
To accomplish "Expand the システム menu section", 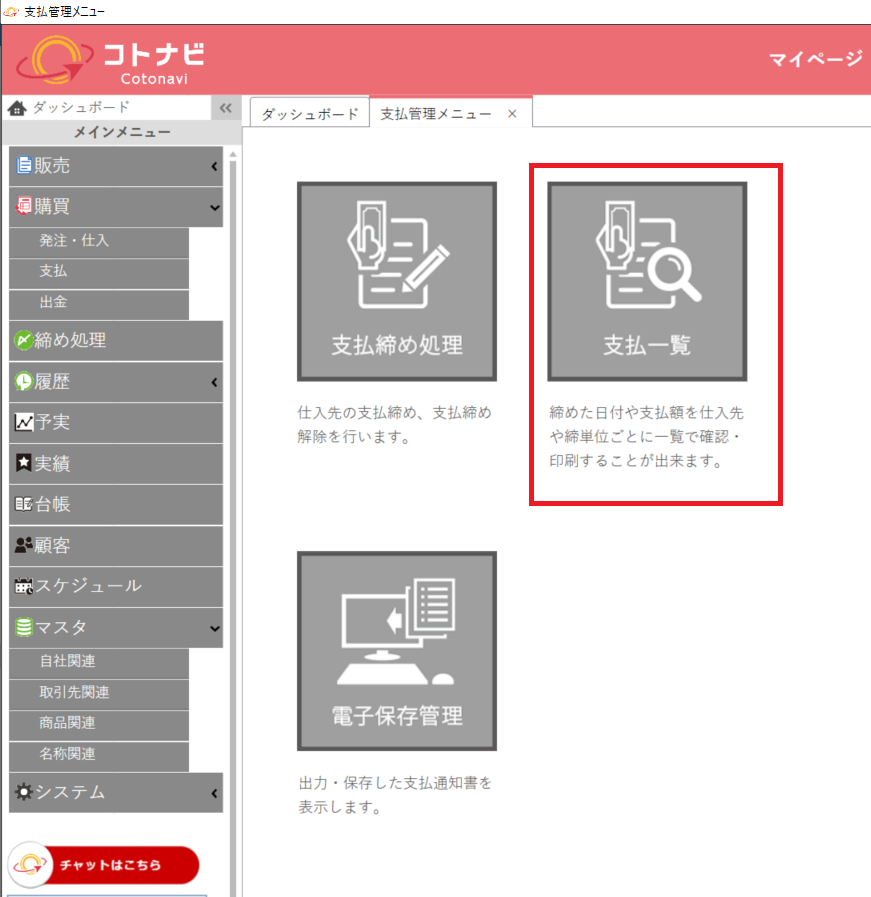I will (x=115, y=793).
